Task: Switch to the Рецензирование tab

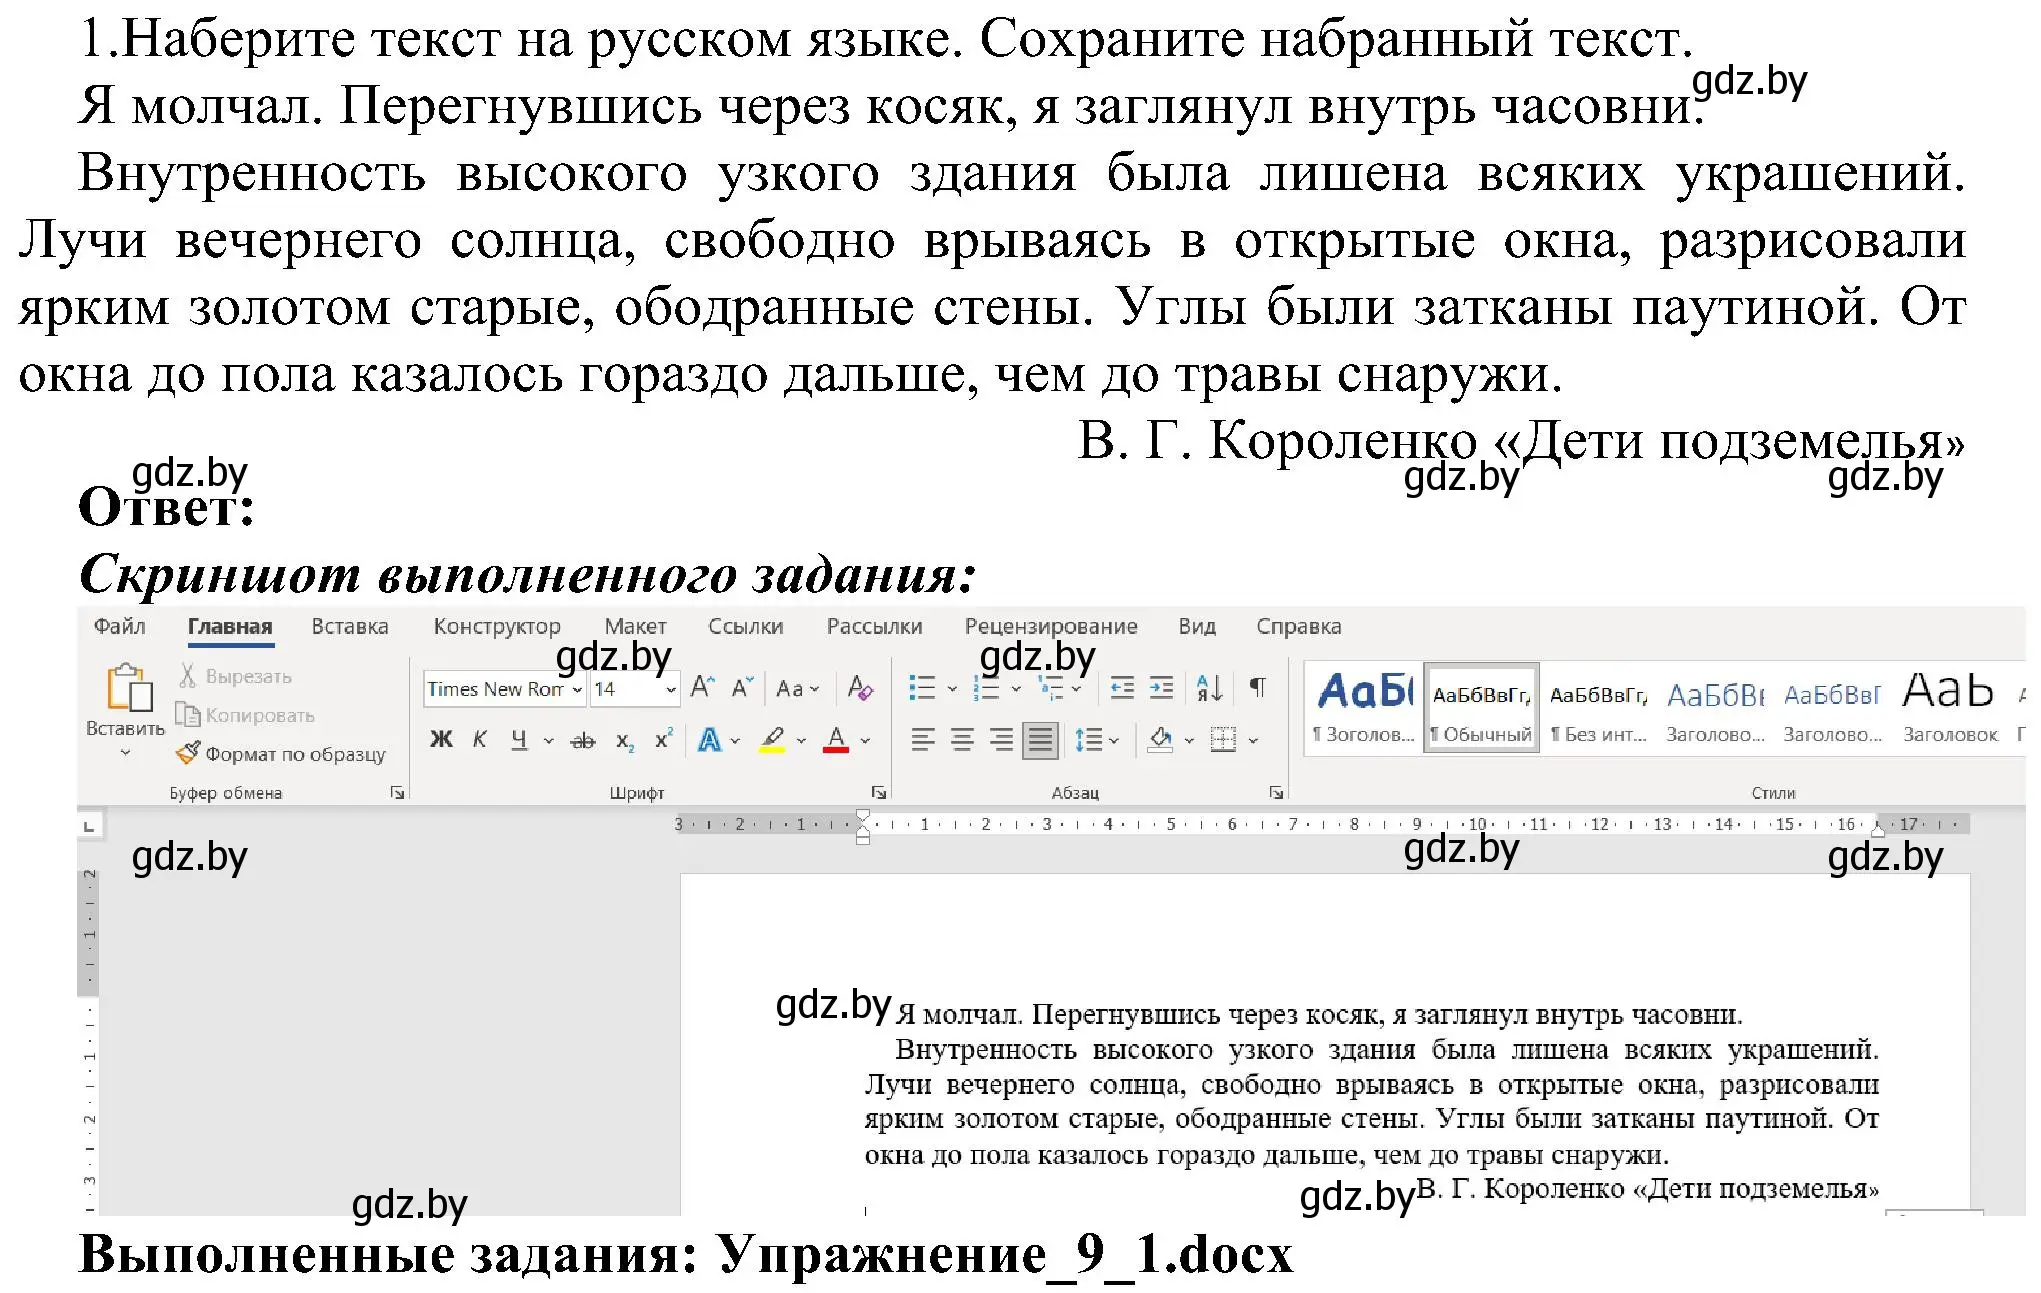Action: point(1051,627)
